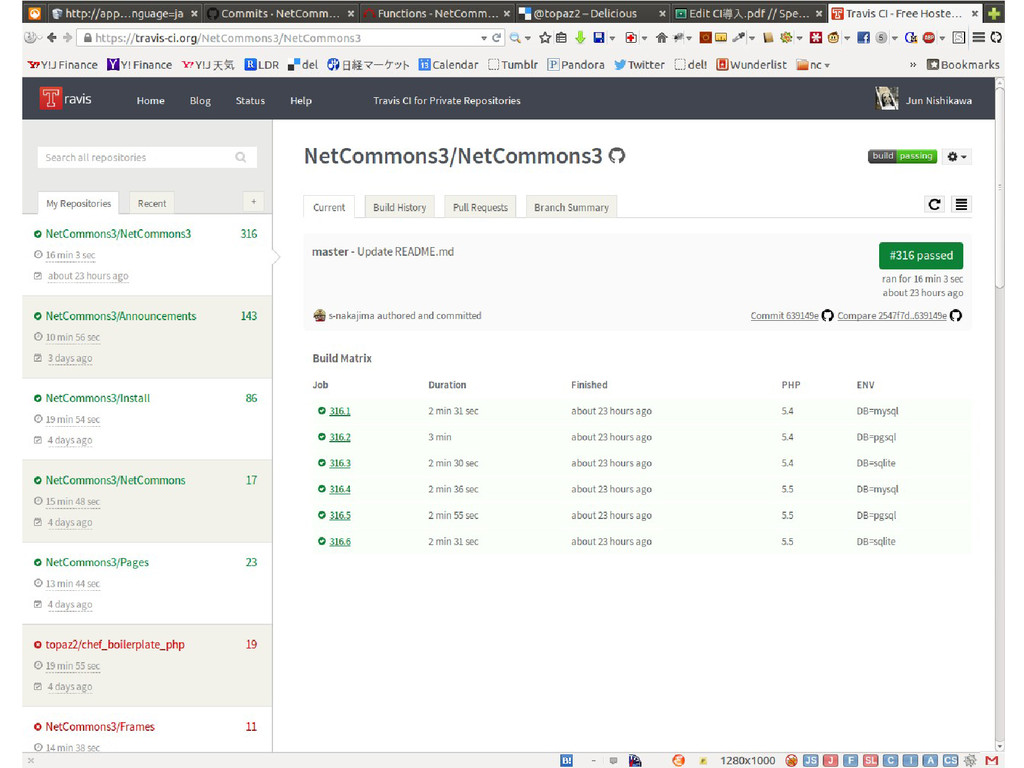Show more bookmarks chevron

tap(913, 65)
